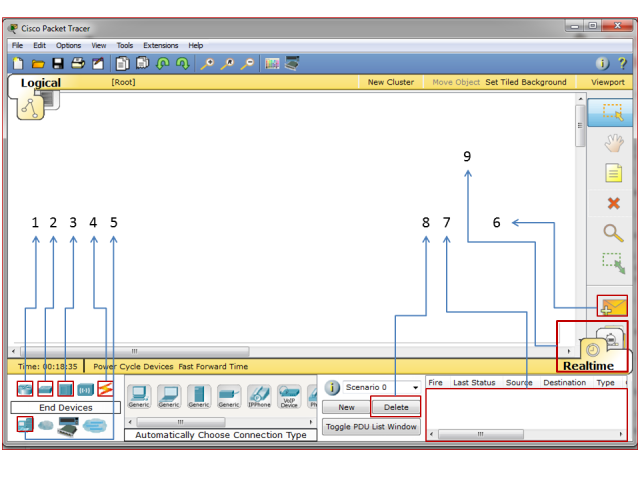Pick the VoIP Device
This screenshot has height=480, width=640.
tap(289, 396)
